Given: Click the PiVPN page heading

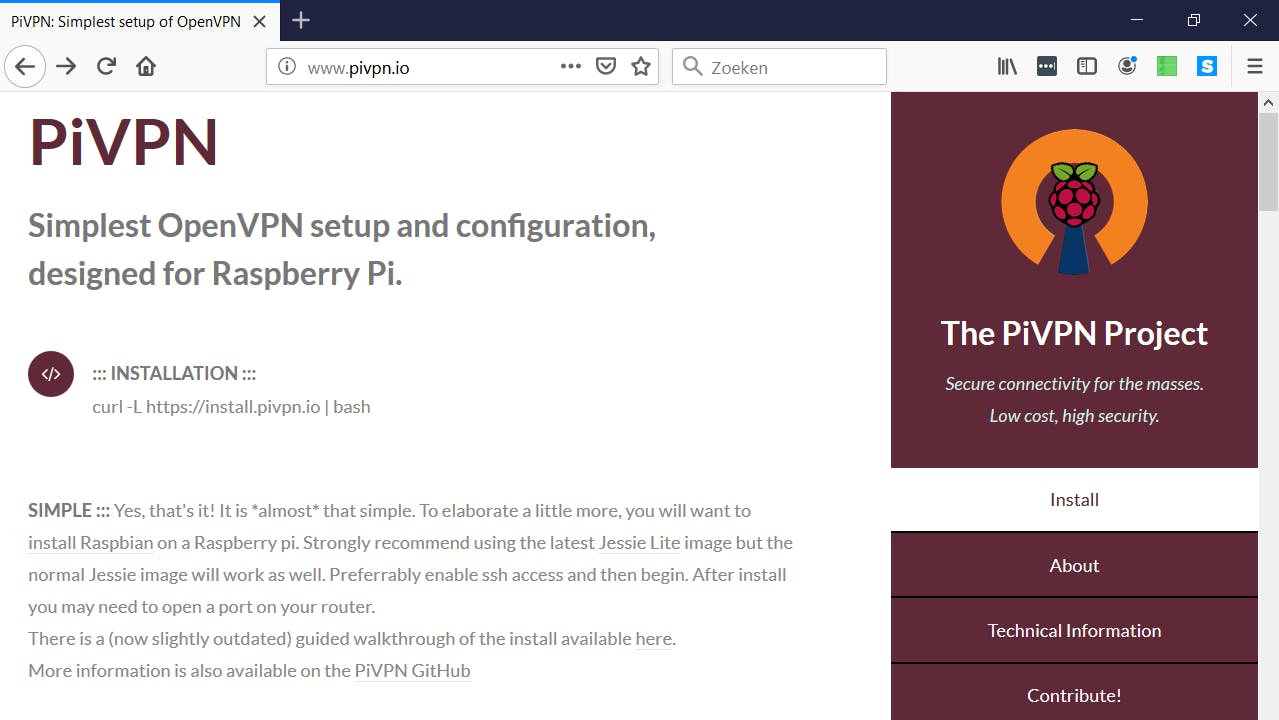Looking at the screenshot, I should tap(123, 142).
